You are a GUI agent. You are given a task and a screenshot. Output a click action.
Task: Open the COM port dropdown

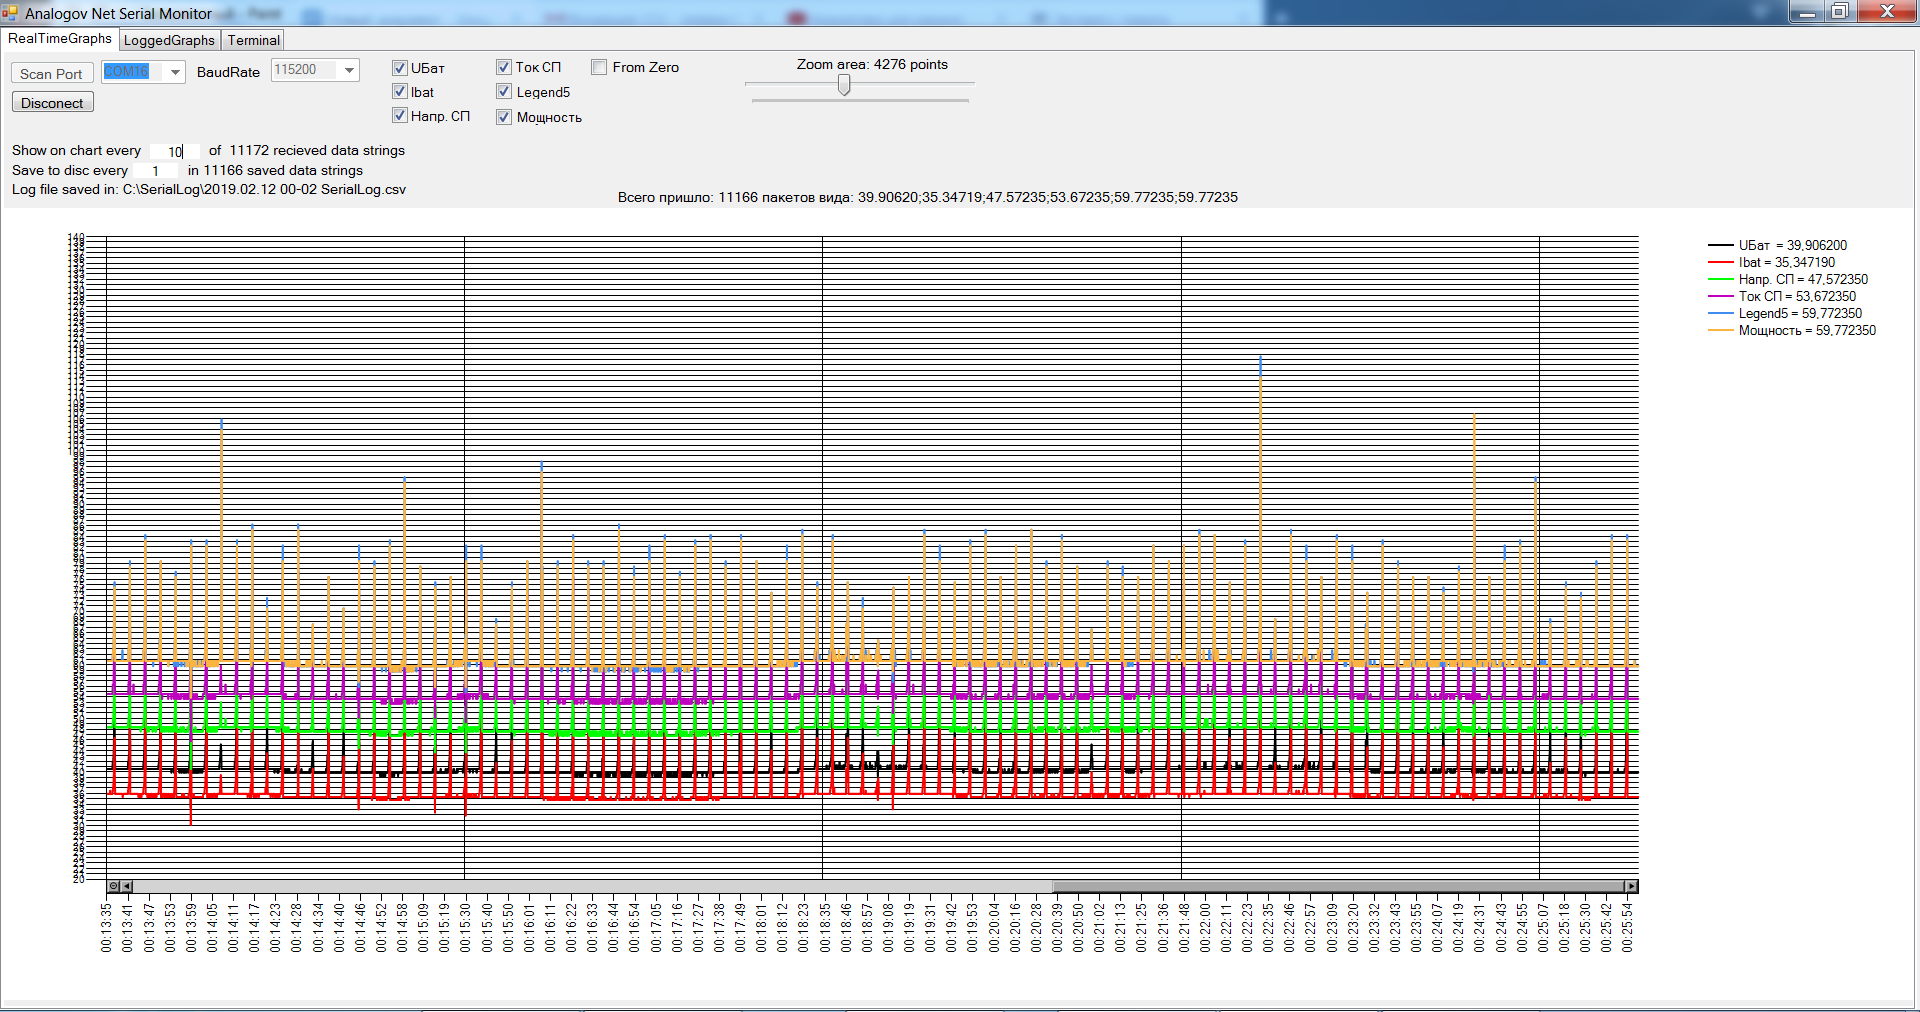(x=175, y=72)
